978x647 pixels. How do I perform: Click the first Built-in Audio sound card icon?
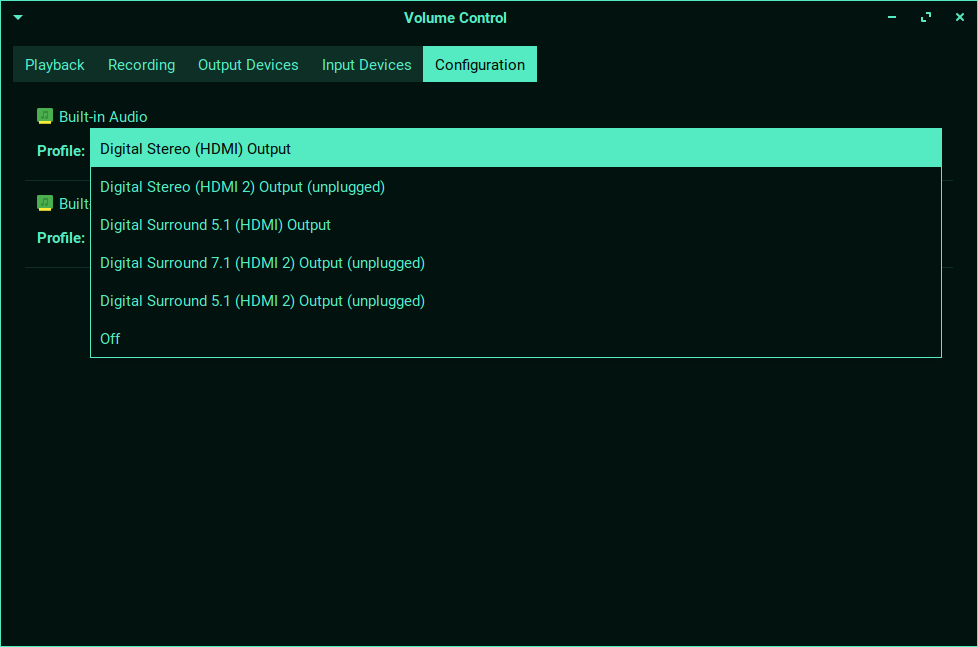(x=45, y=116)
